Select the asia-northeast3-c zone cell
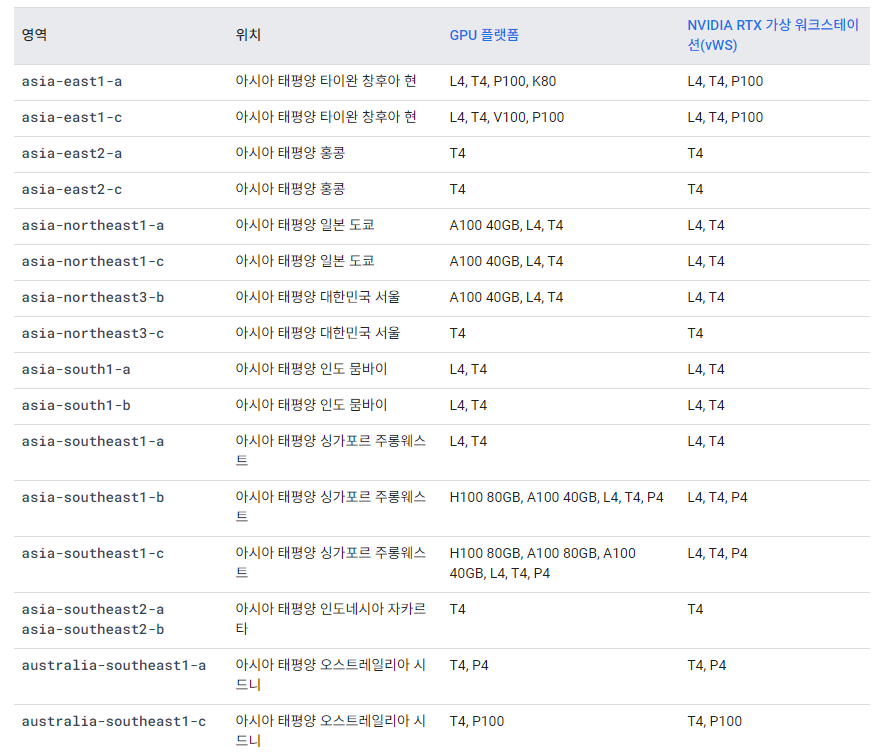The height and width of the screenshot is (754, 886). 93,334
